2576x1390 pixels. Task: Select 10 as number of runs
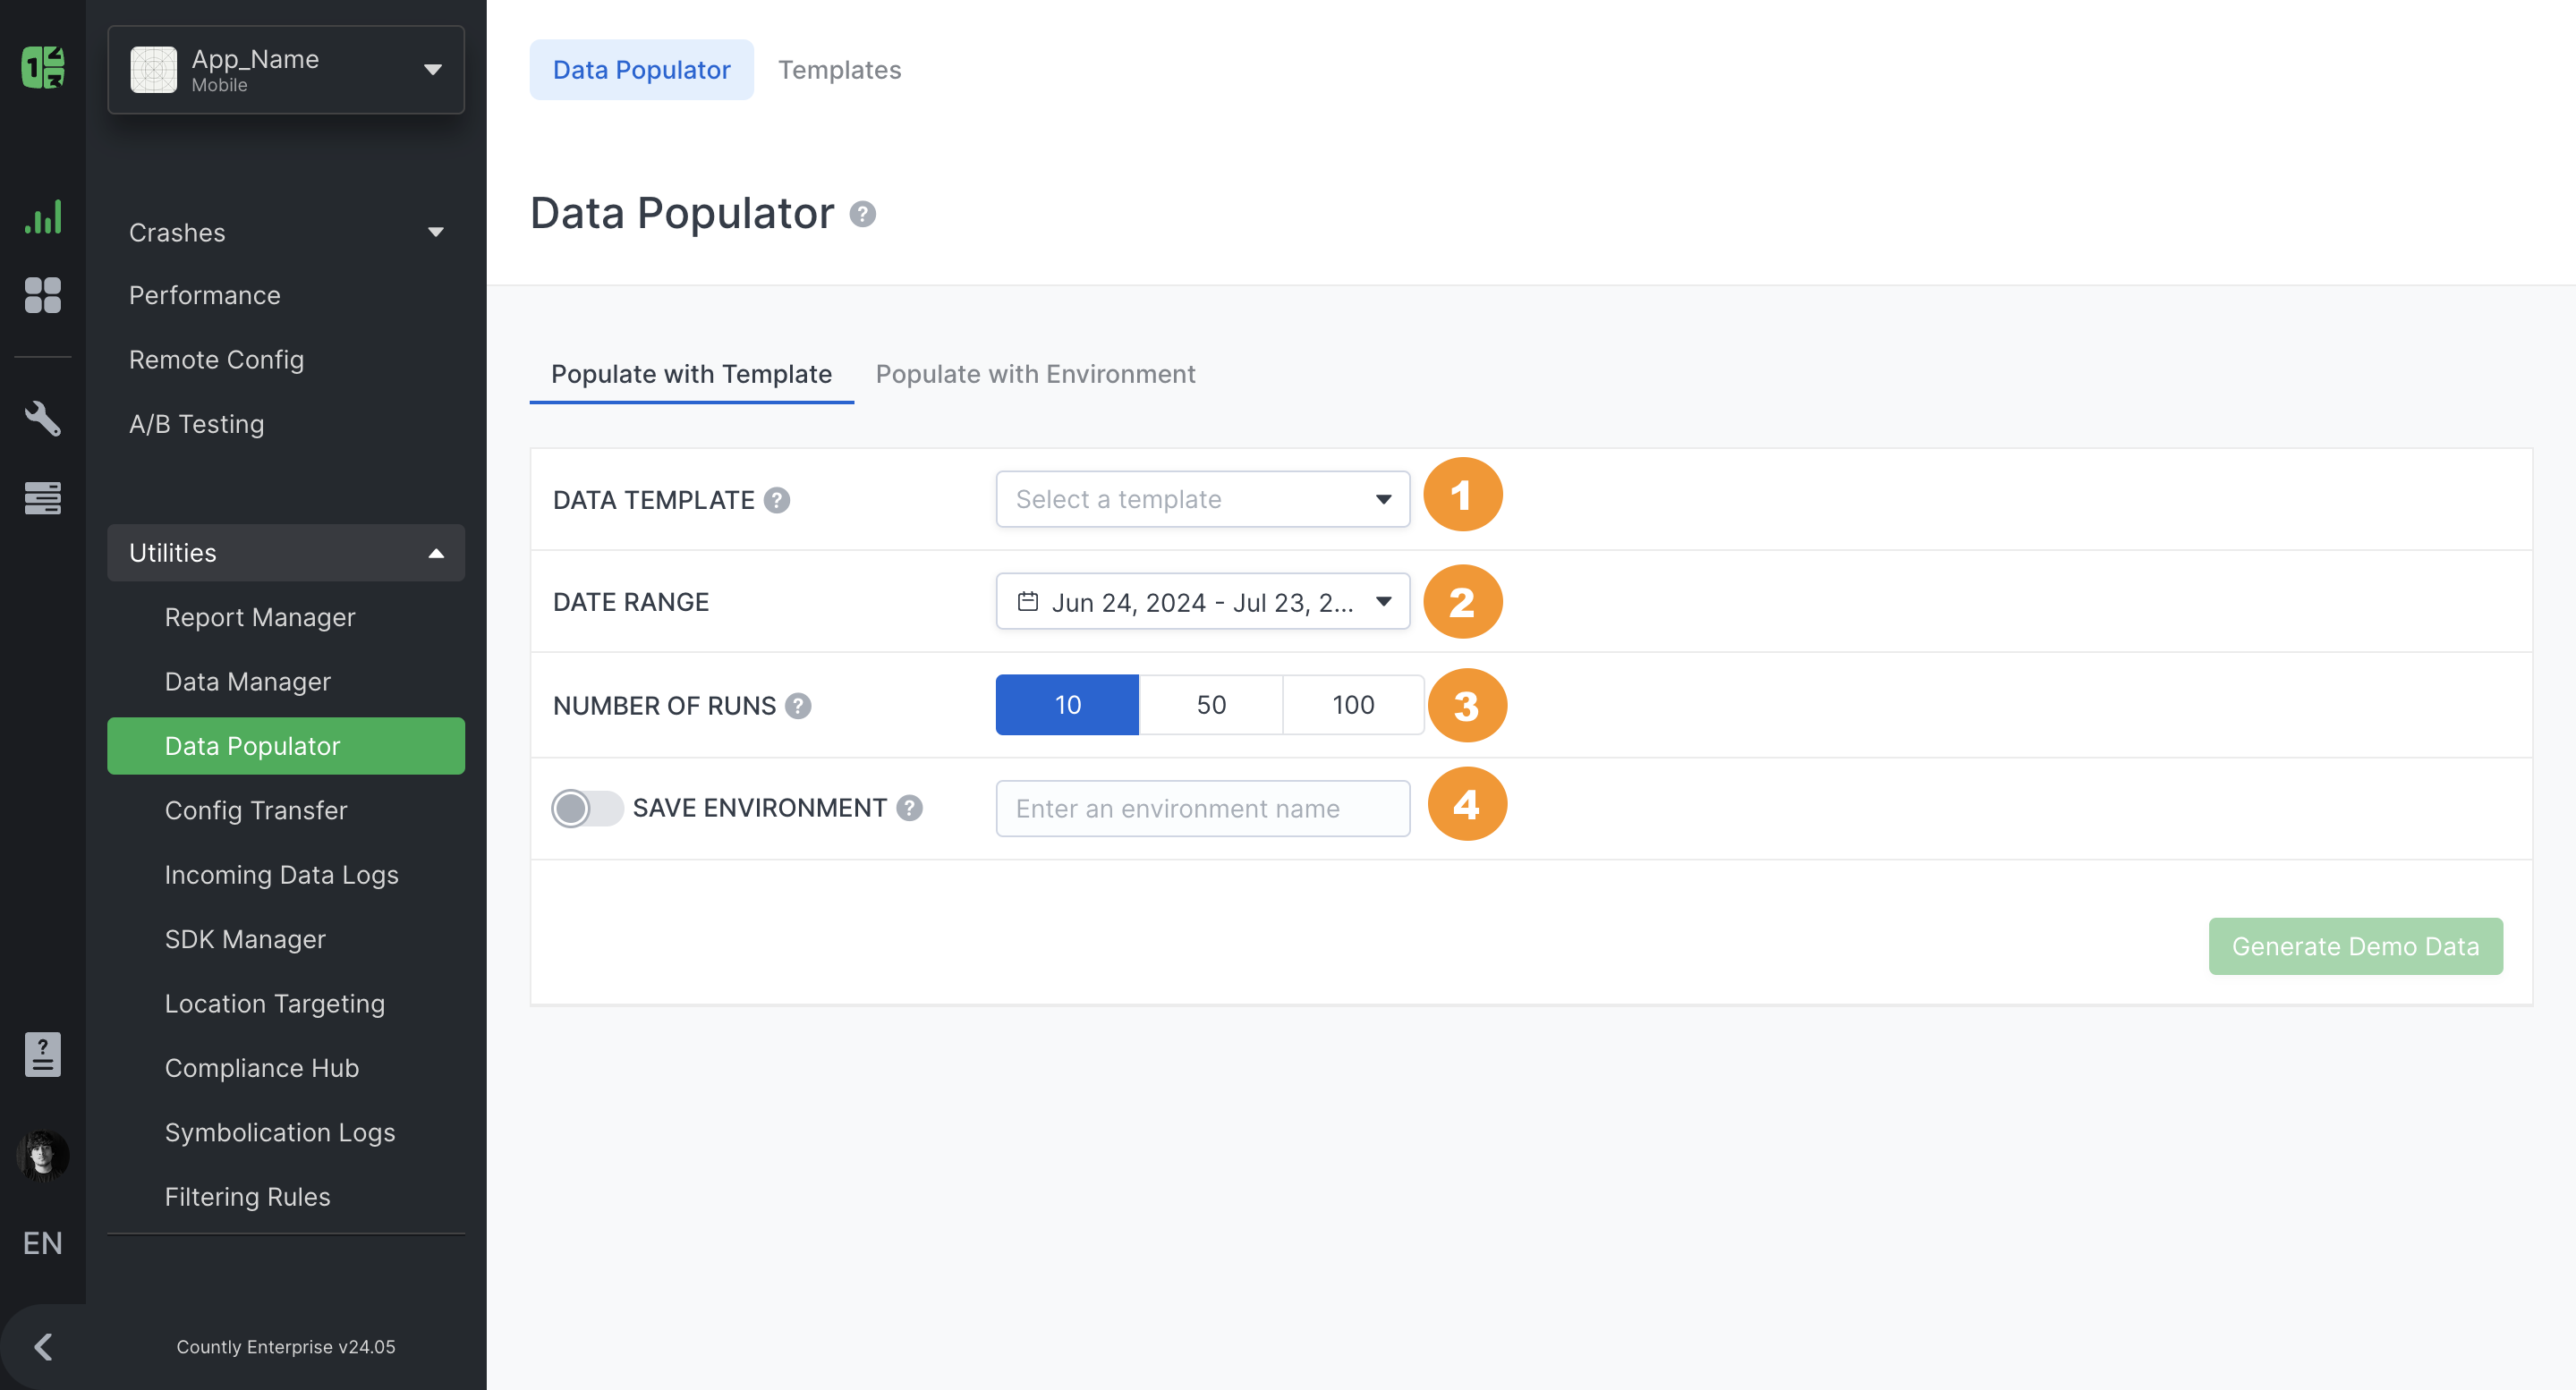1067,705
